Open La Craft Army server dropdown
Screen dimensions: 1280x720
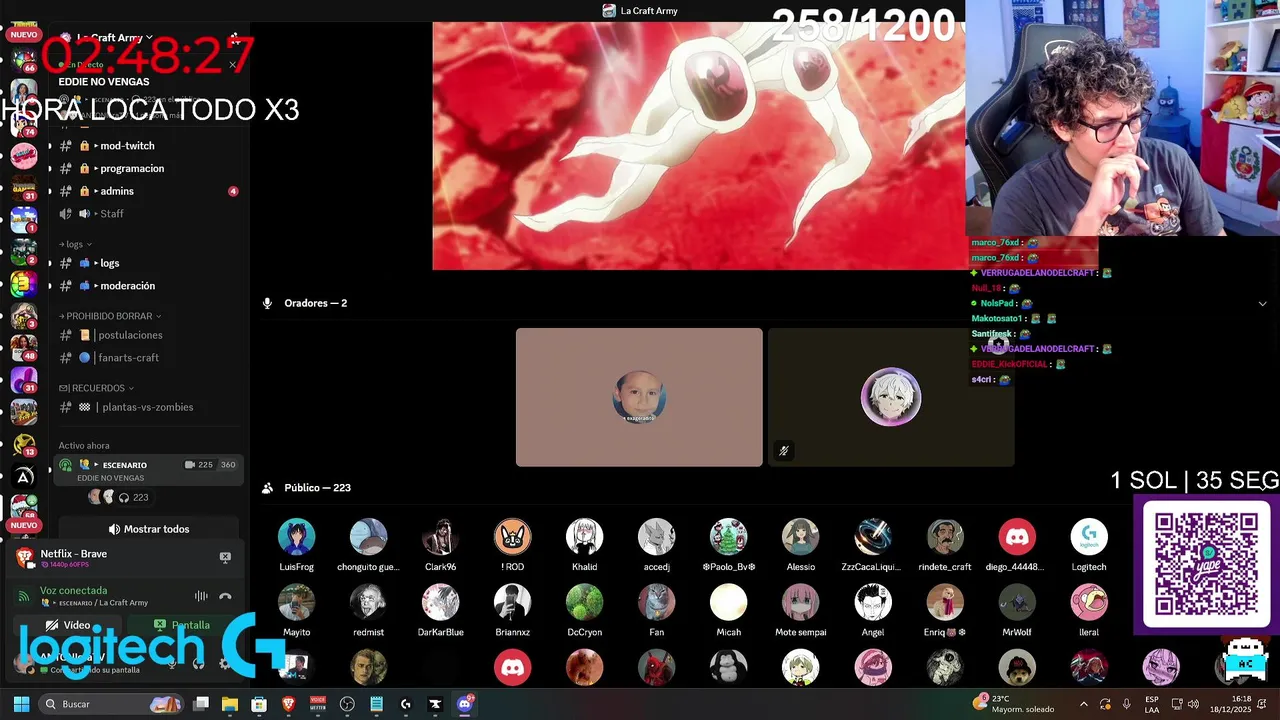(115, 38)
